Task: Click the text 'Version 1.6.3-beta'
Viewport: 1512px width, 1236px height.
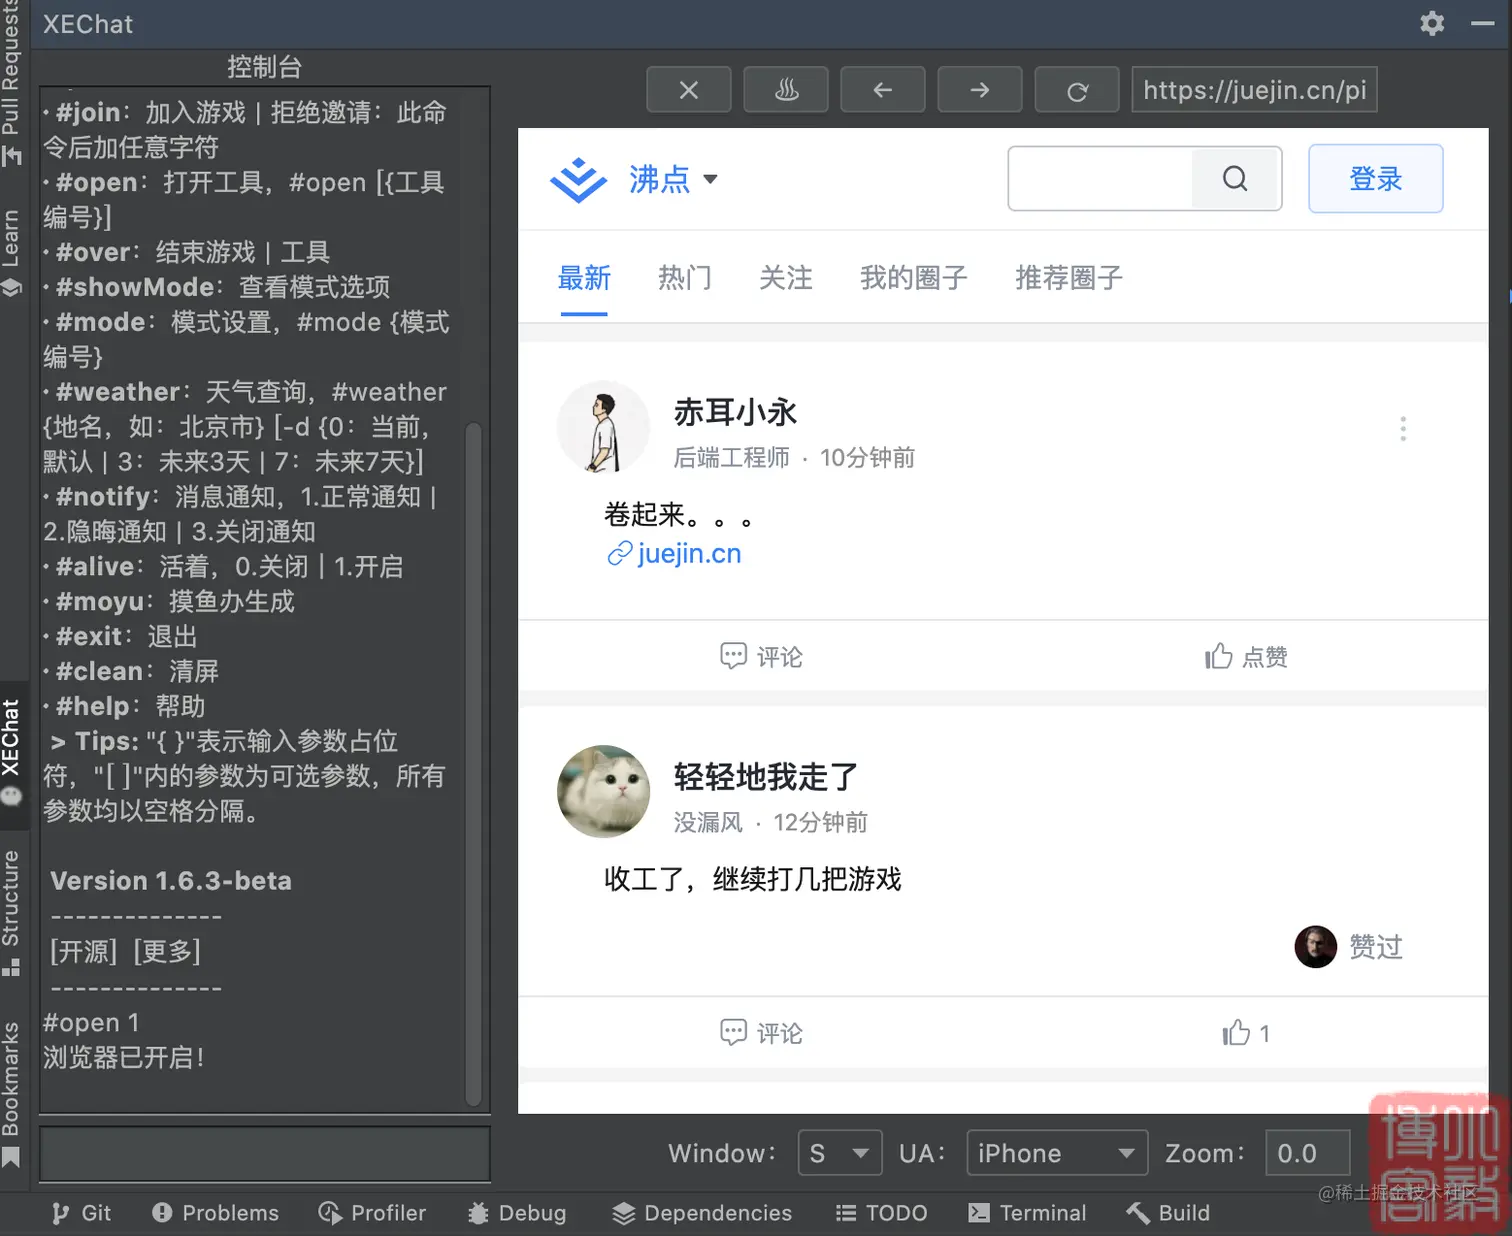Action: coord(171,881)
